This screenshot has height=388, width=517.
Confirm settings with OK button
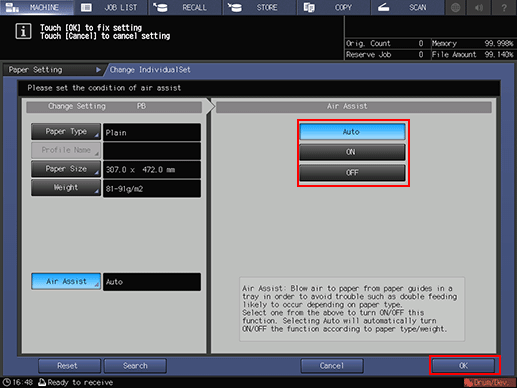[x=464, y=366]
